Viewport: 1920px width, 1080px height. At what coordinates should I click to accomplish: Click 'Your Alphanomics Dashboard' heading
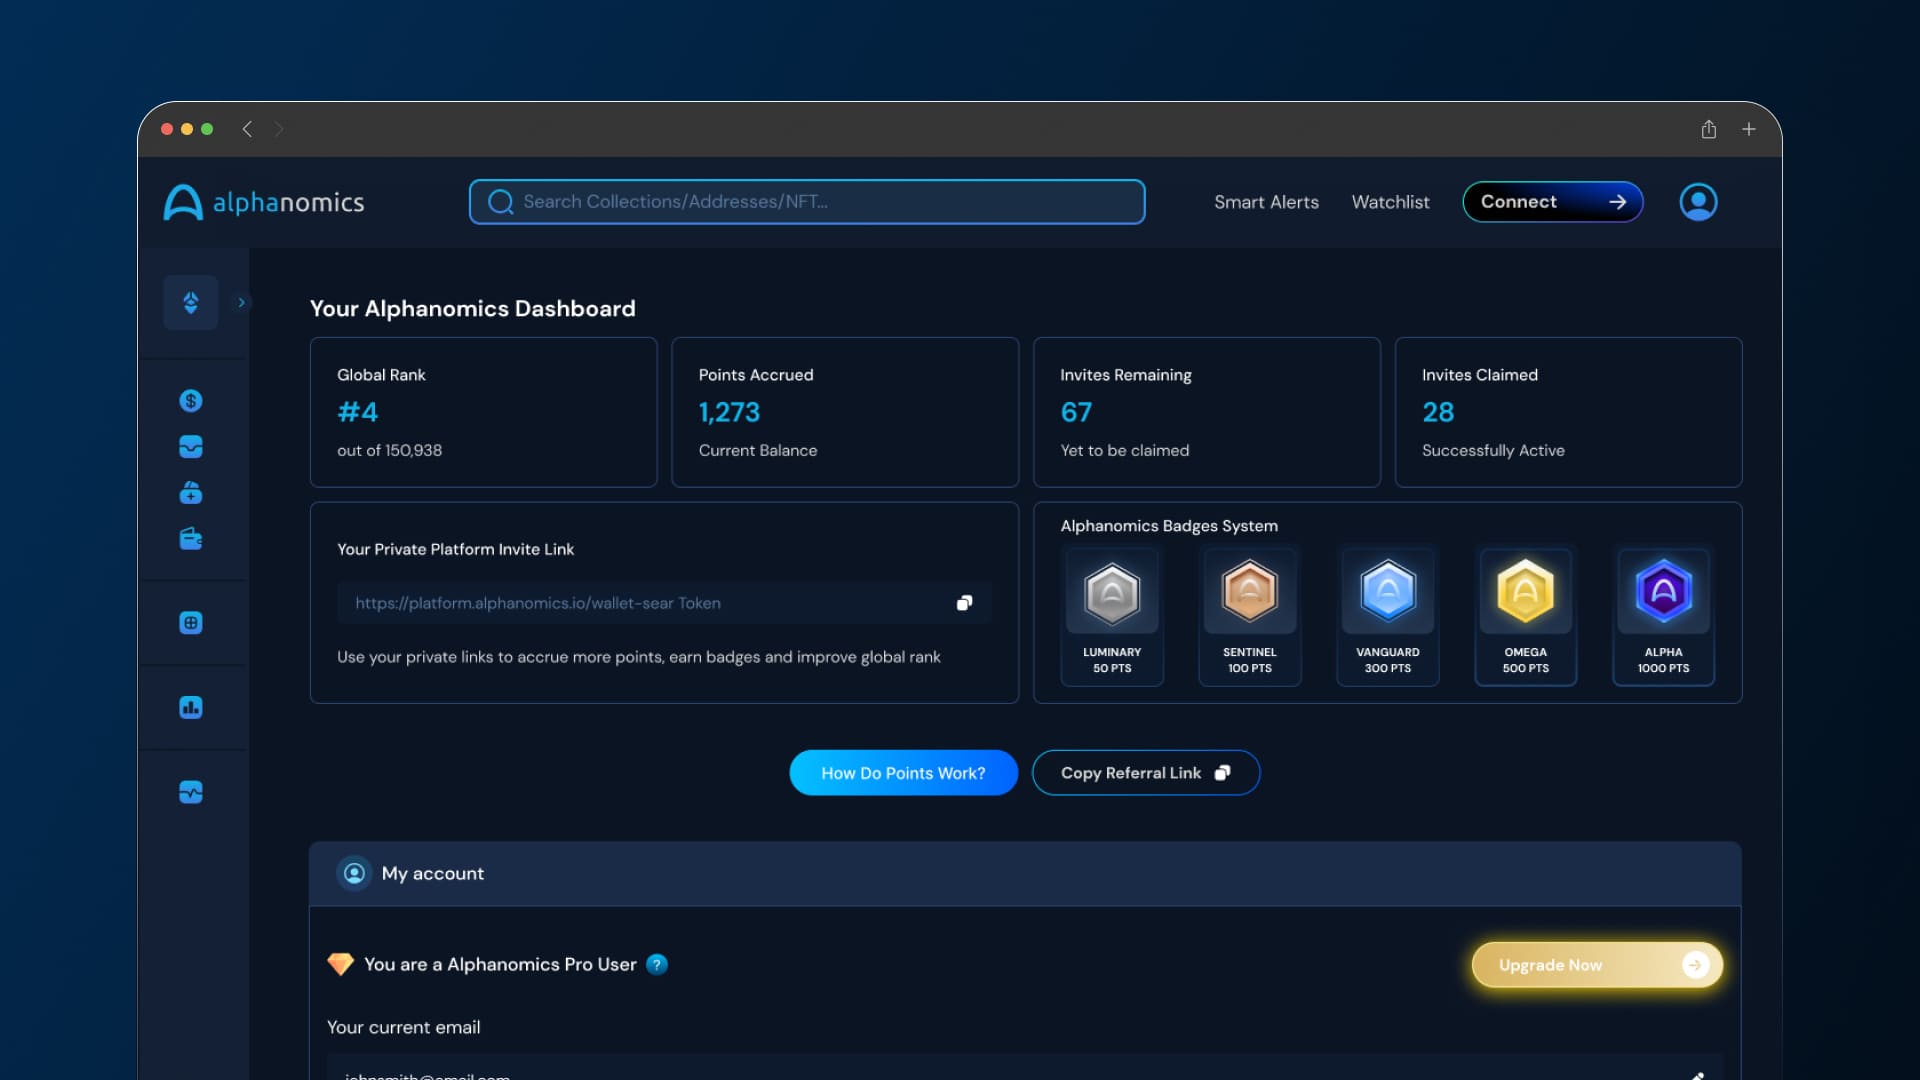click(472, 308)
